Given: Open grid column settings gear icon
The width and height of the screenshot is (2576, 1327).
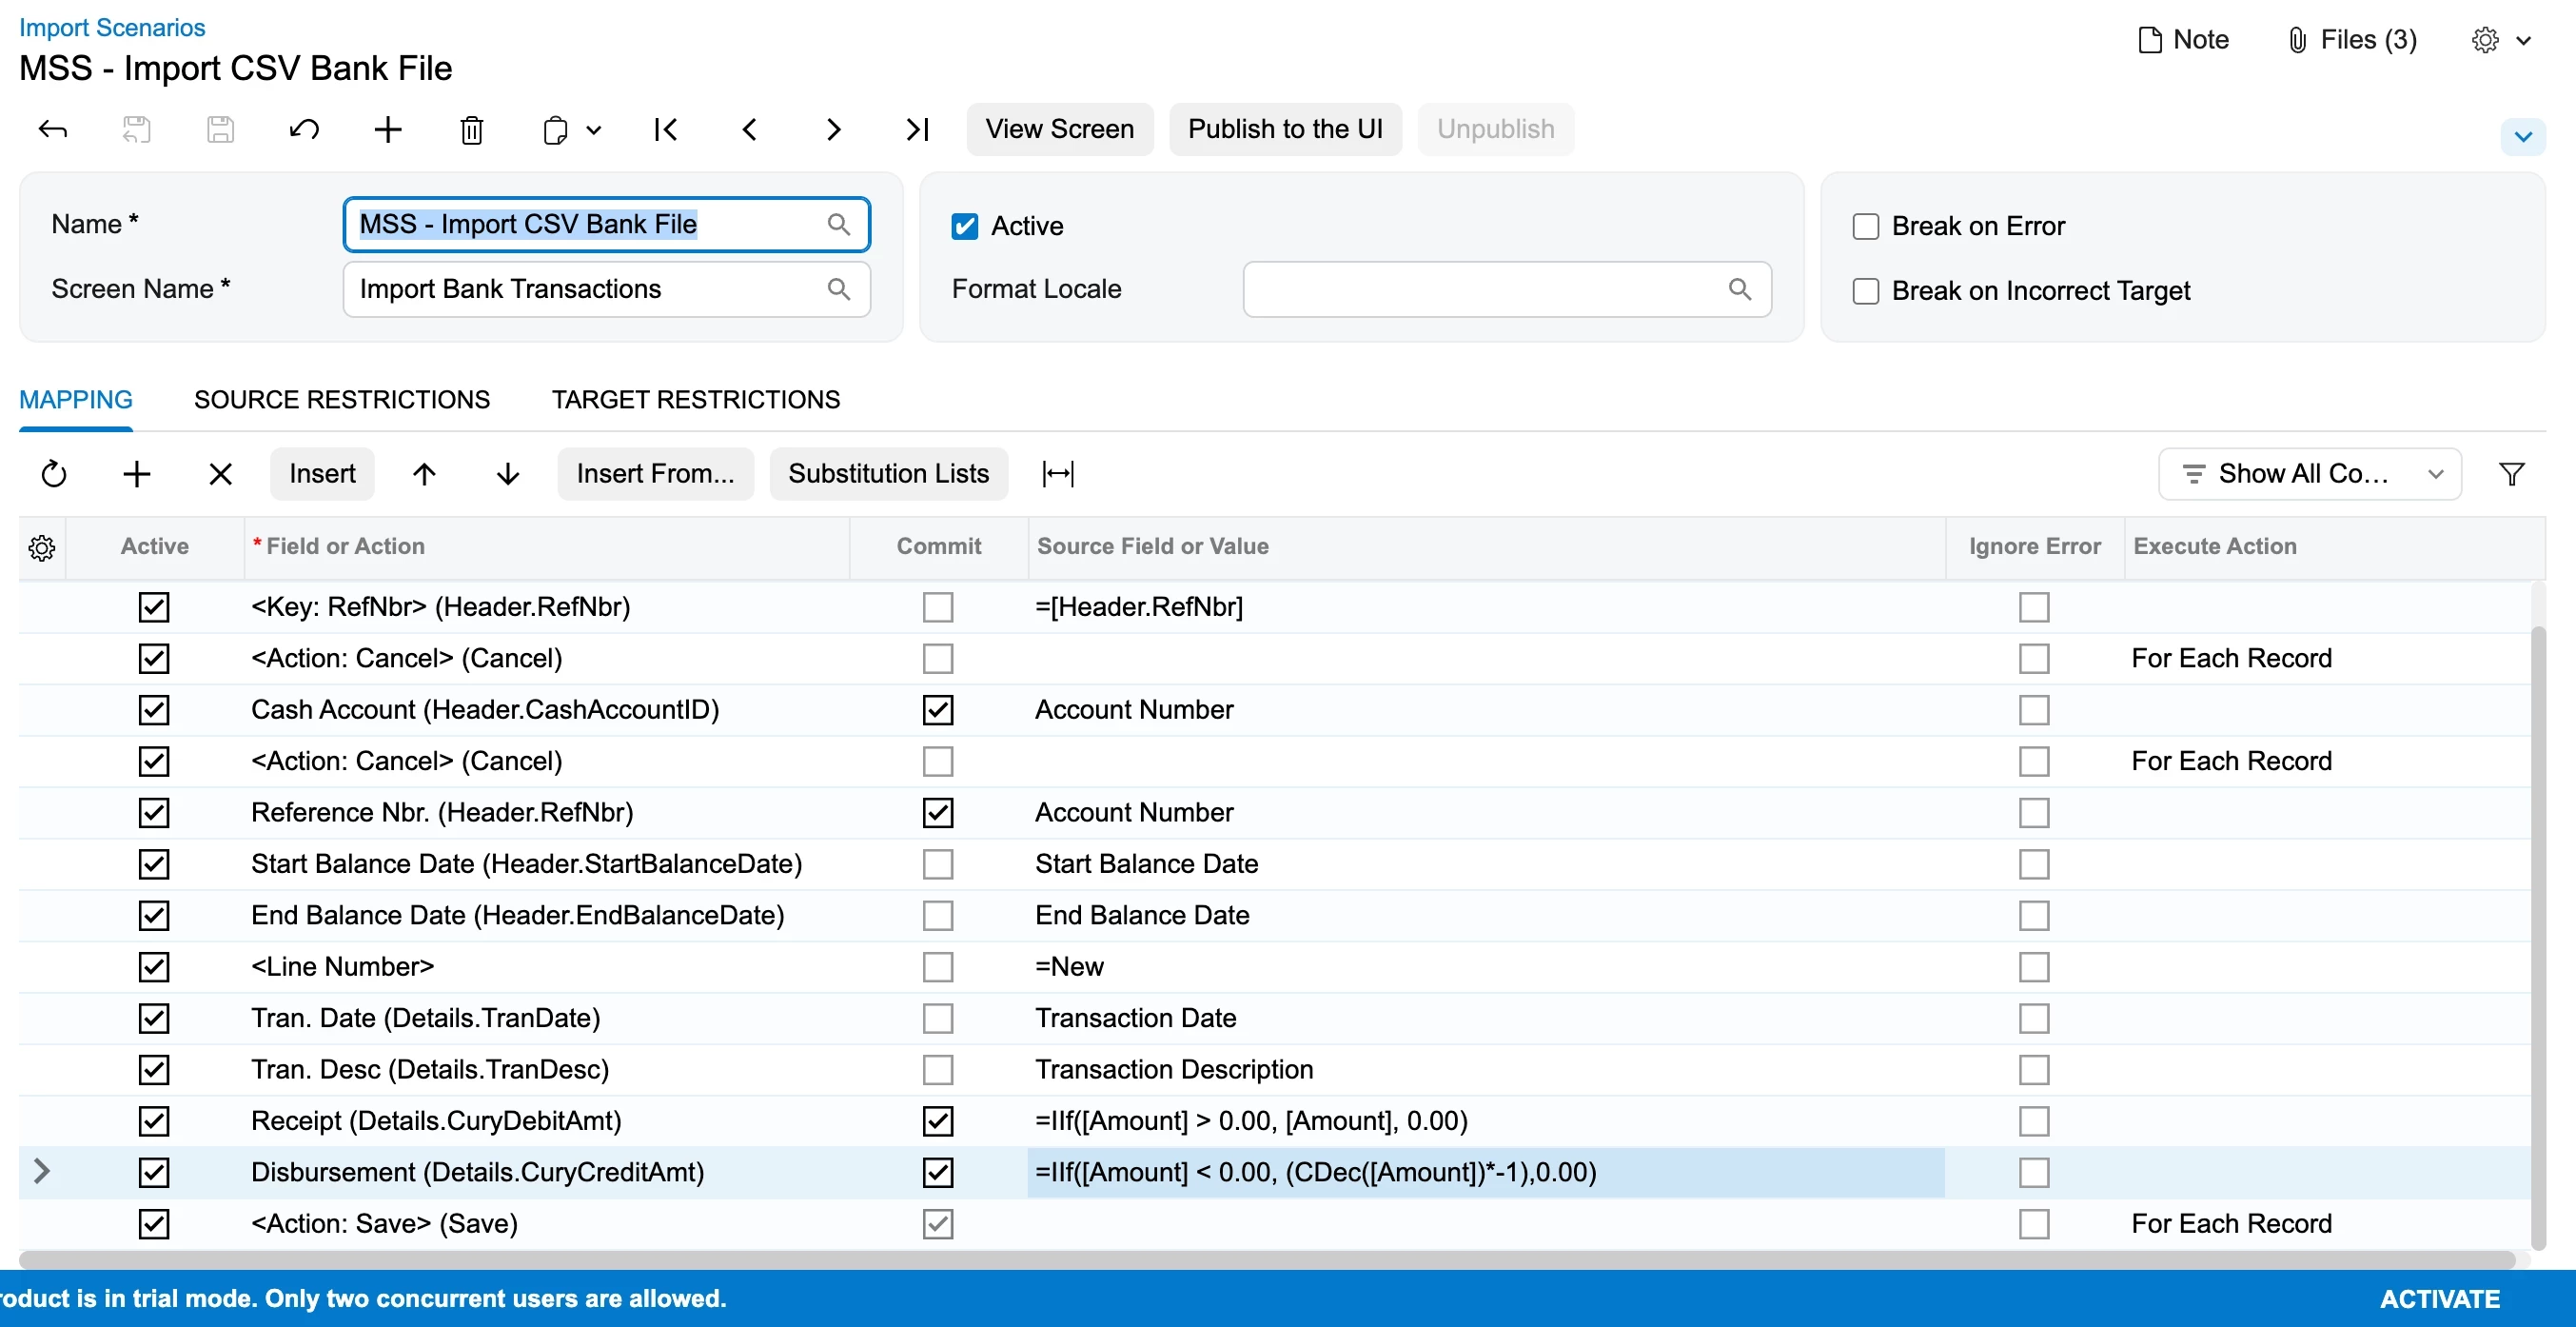Looking at the screenshot, I should (x=42, y=547).
